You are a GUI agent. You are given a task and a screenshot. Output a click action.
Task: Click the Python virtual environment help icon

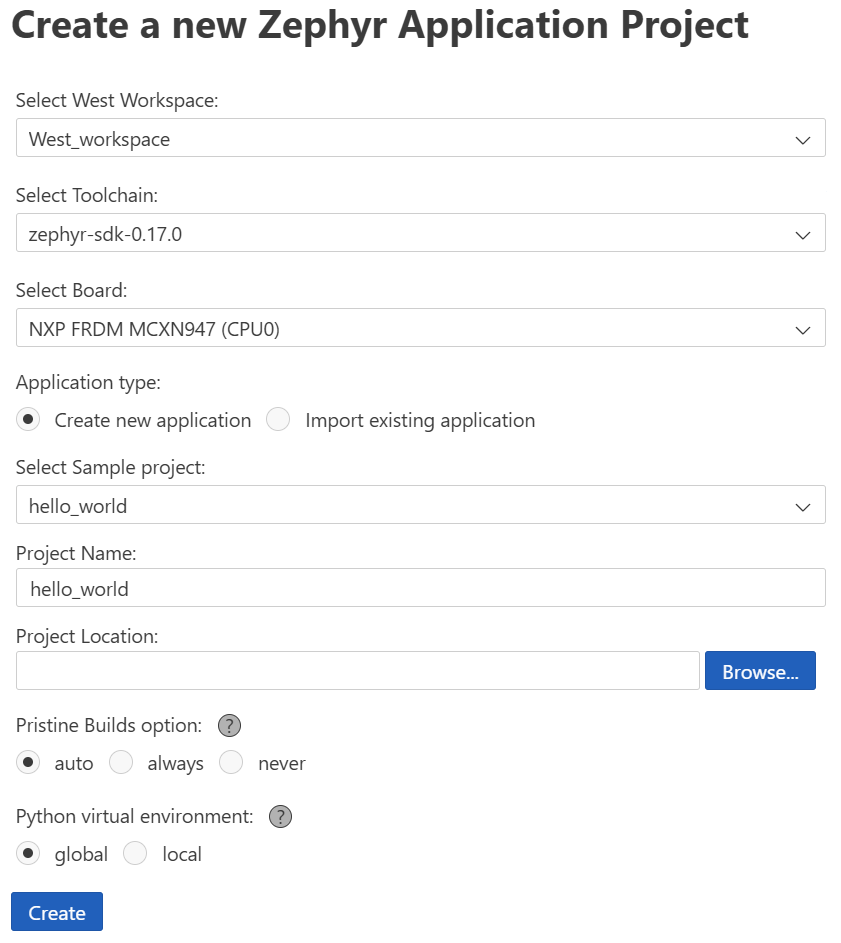280,816
